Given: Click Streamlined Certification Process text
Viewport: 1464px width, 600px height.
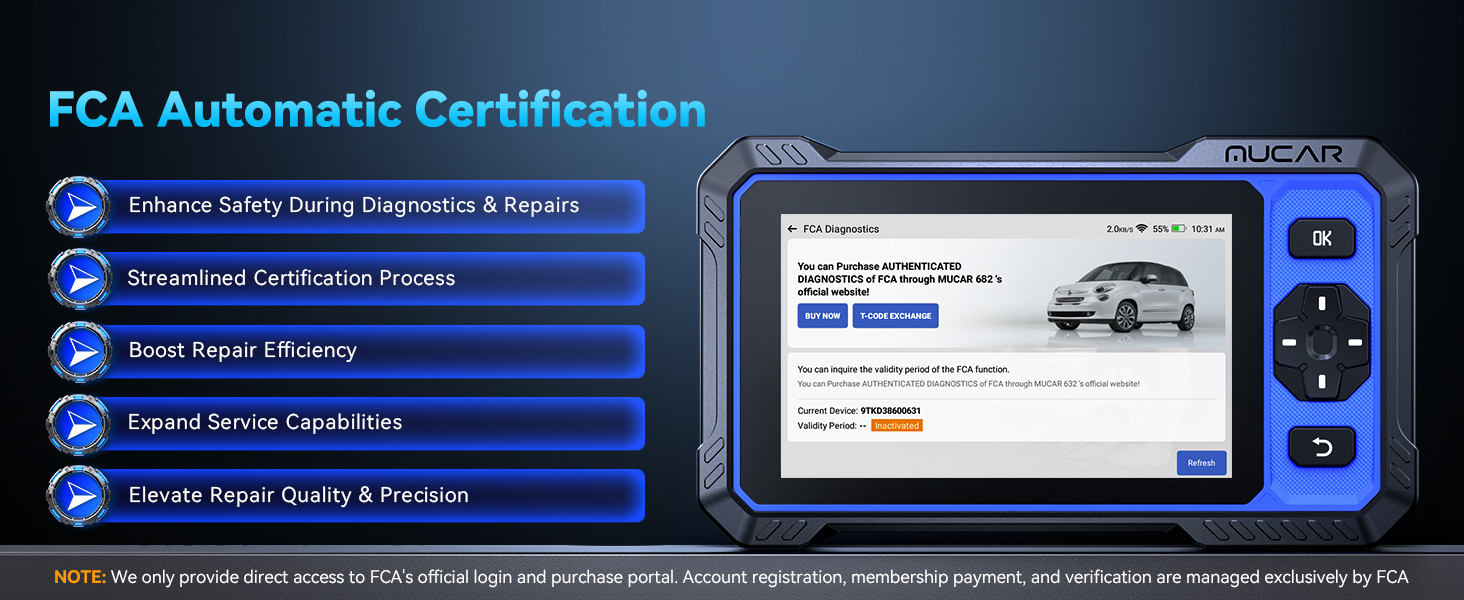Looking at the screenshot, I should [291, 278].
